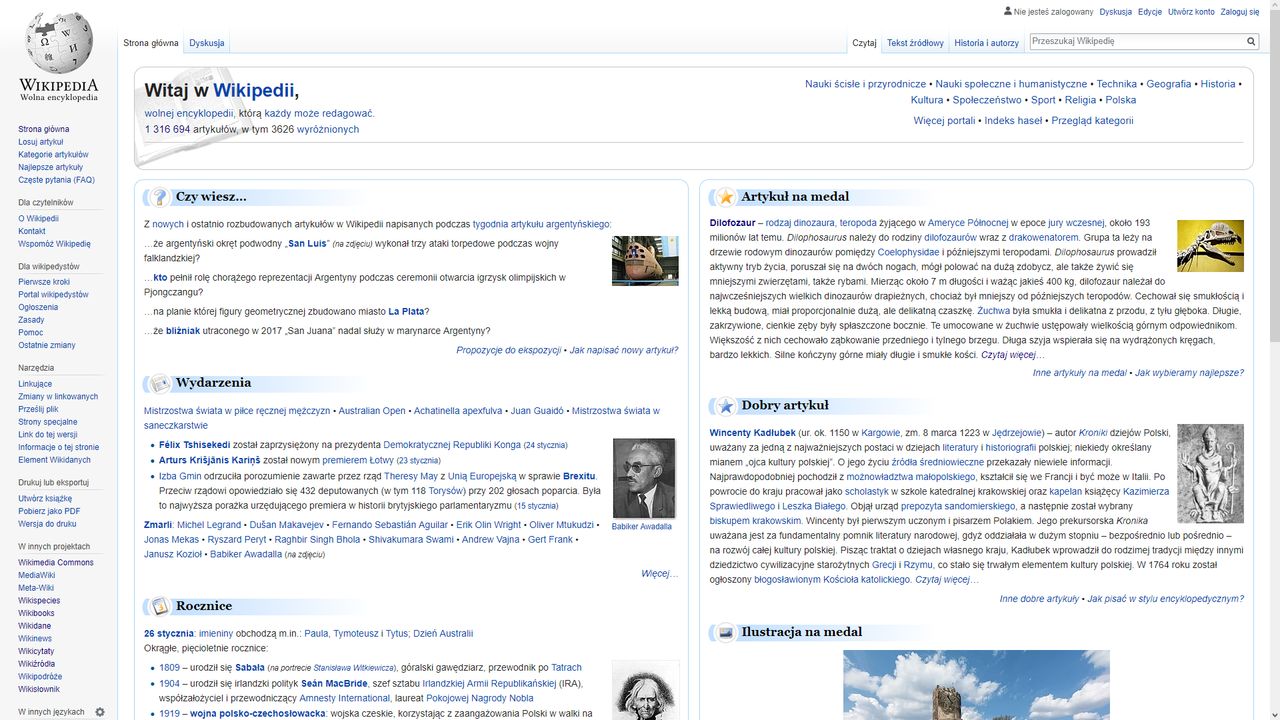This screenshot has width=1280, height=720.
Task: Open the Babiker Awadalla portrait photo
Action: [644, 478]
